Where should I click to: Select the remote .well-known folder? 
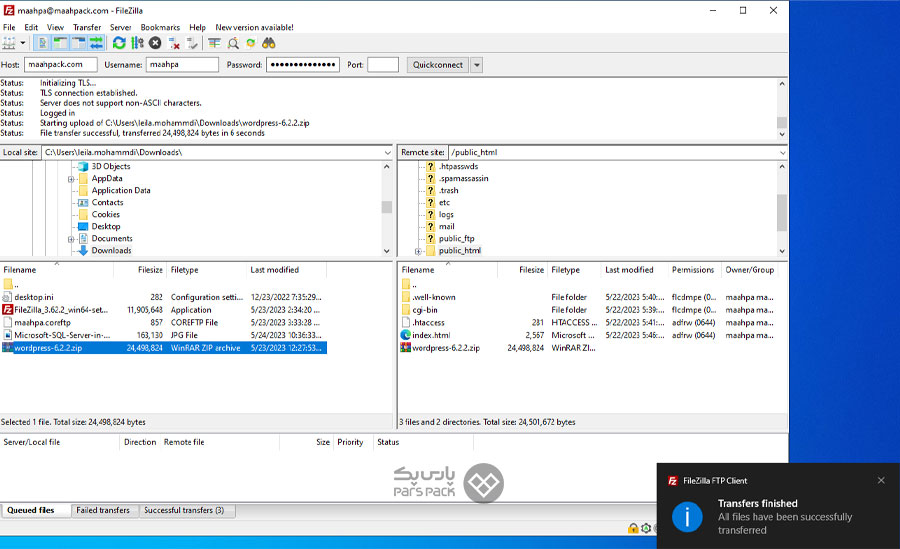(x=434, y=297)
